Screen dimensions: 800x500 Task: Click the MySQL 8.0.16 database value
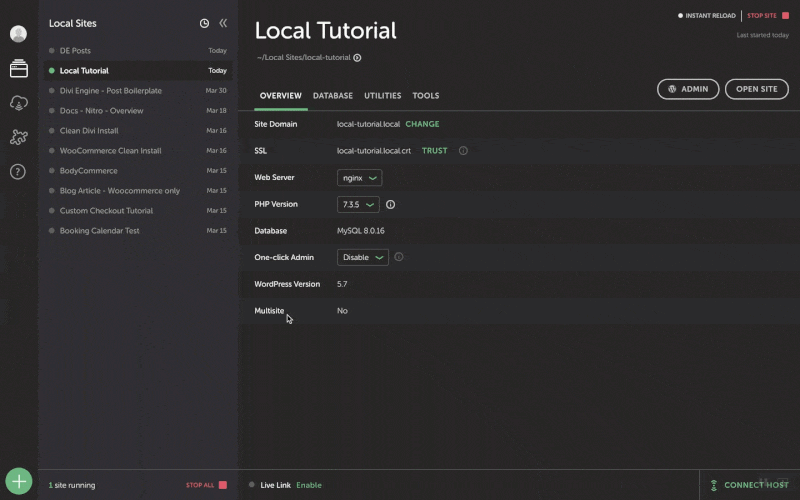click(361, 231)
